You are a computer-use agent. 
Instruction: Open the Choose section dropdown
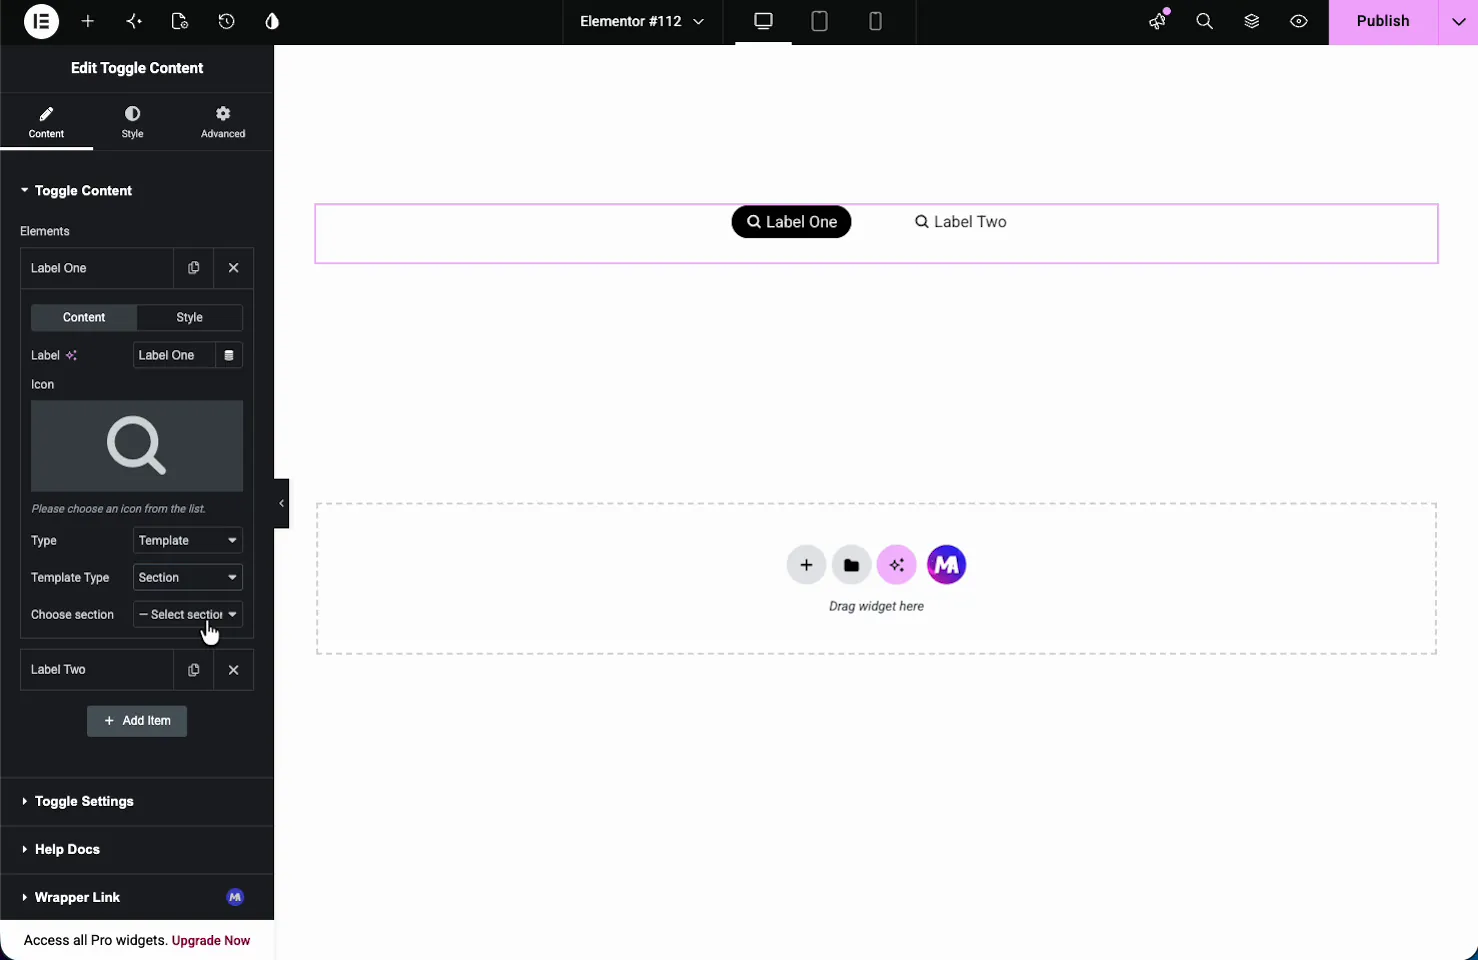(188, 614)
